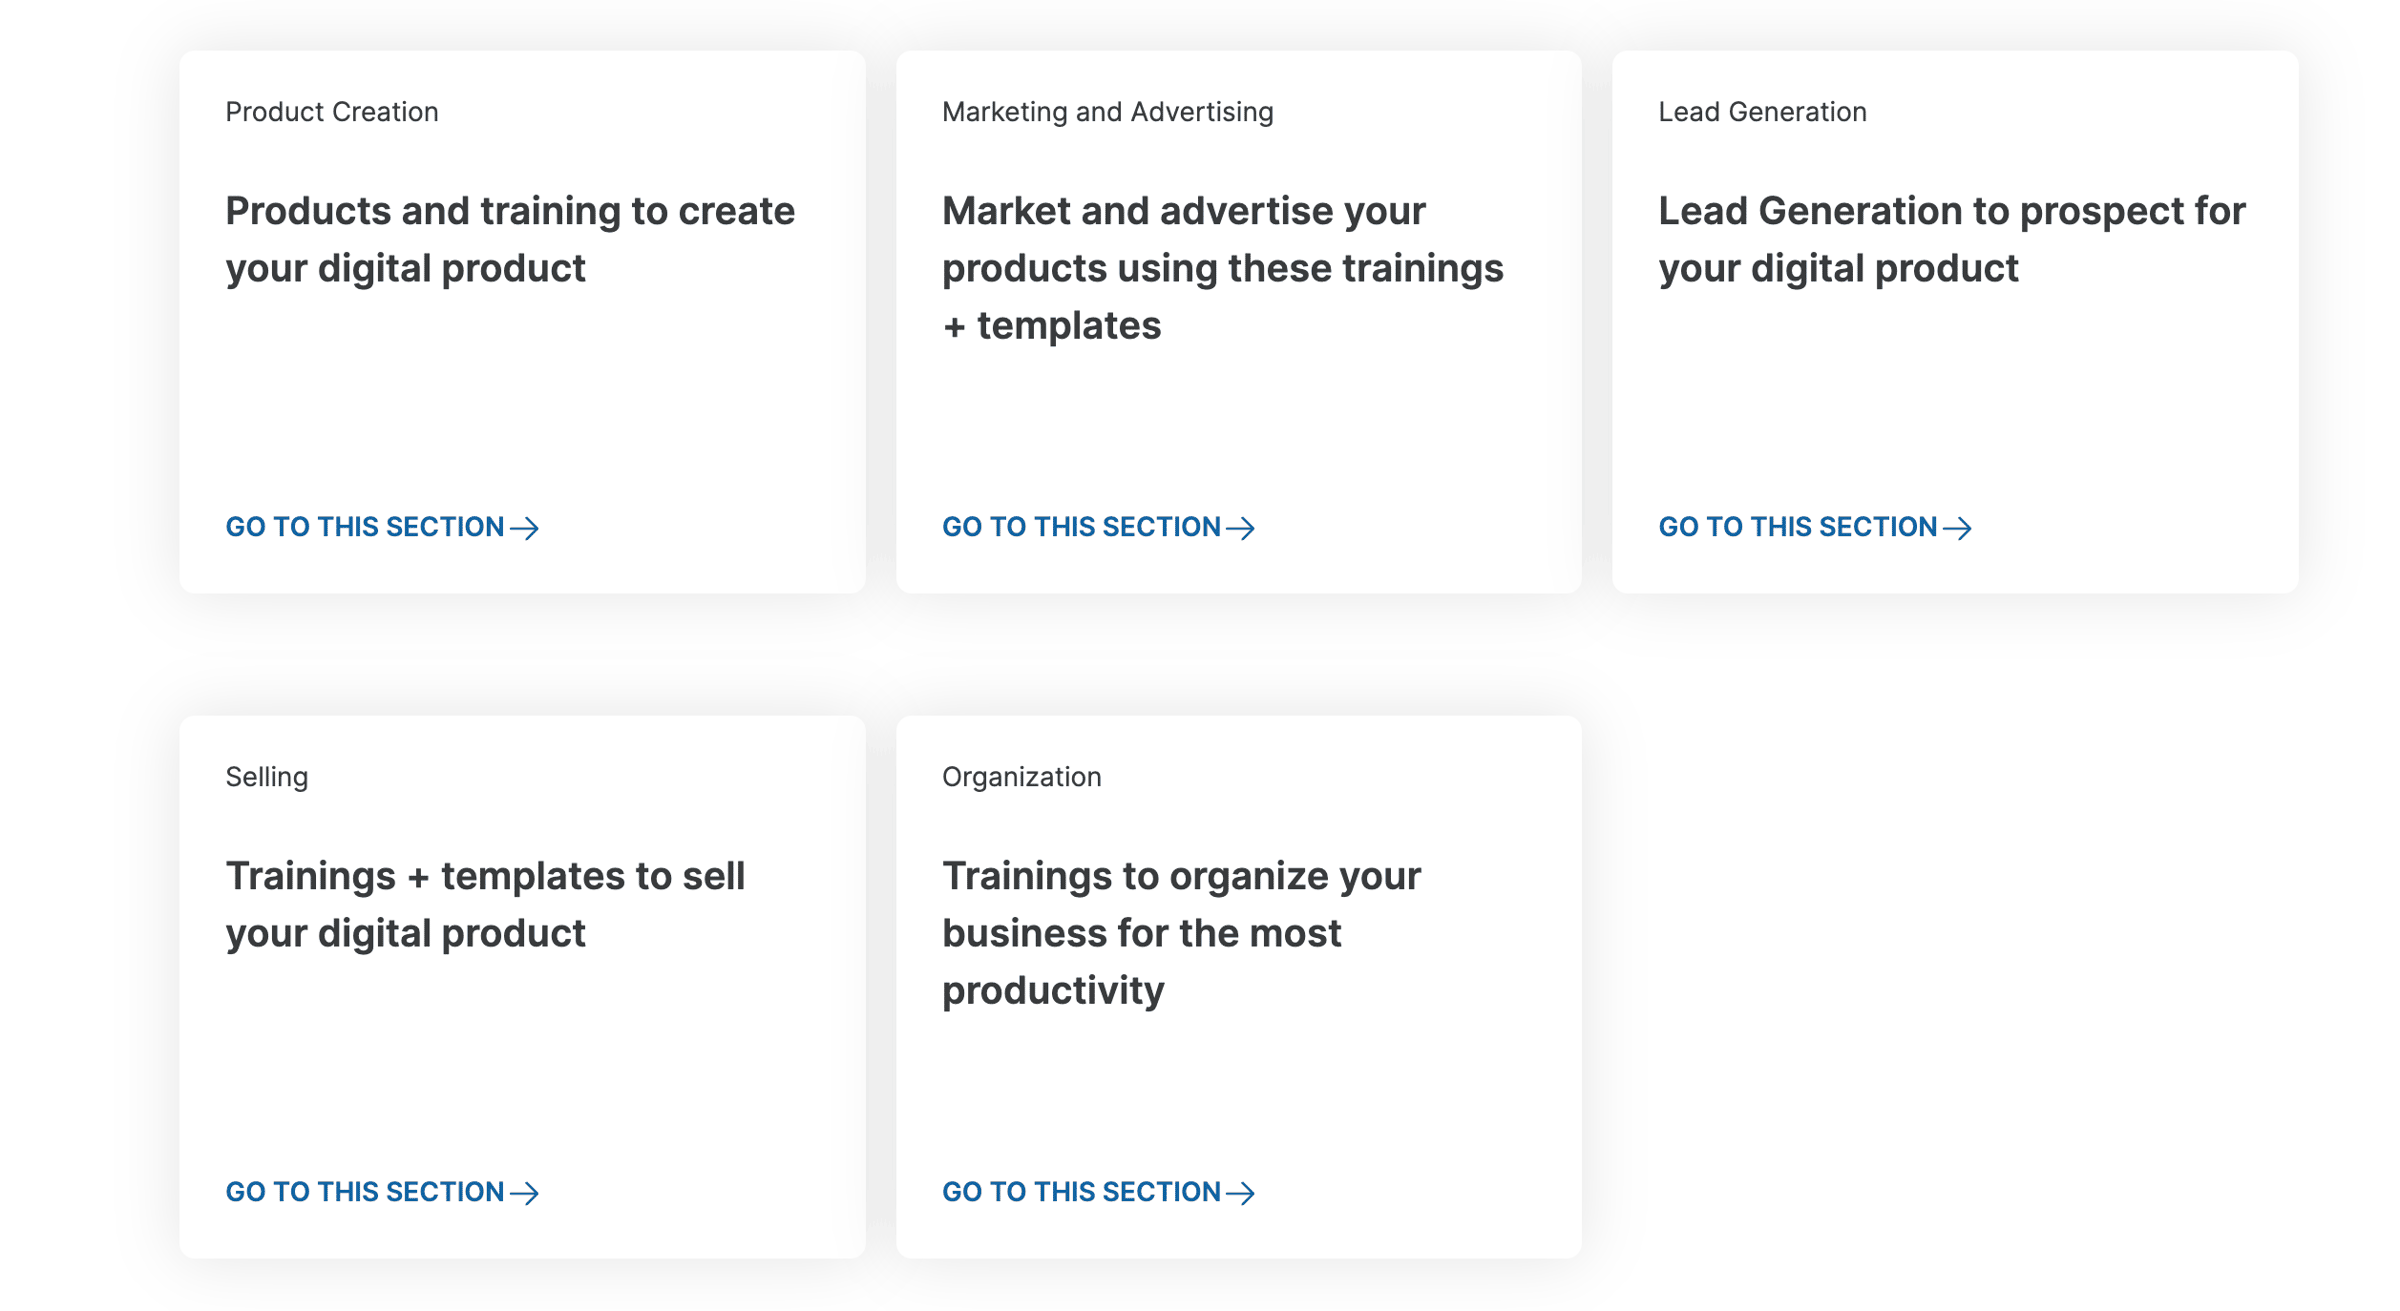Select the 'Lead Generation' category label

coord(1763,112)
